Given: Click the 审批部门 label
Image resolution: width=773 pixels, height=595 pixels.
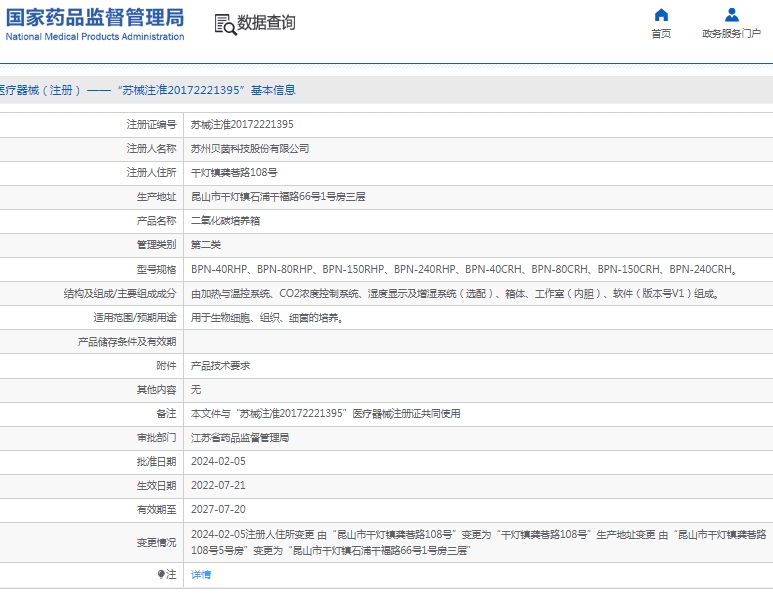Looking at the screenshot, I should tap(156, 438).
